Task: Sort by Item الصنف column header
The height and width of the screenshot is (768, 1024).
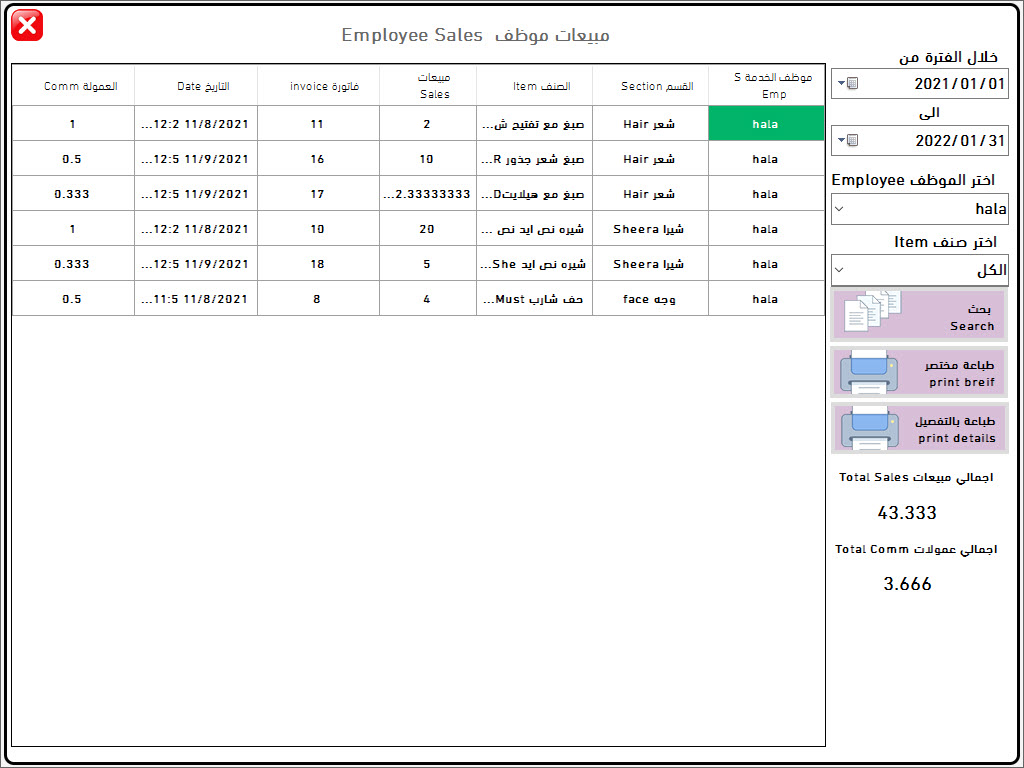Action: click(x=534, y=86)
